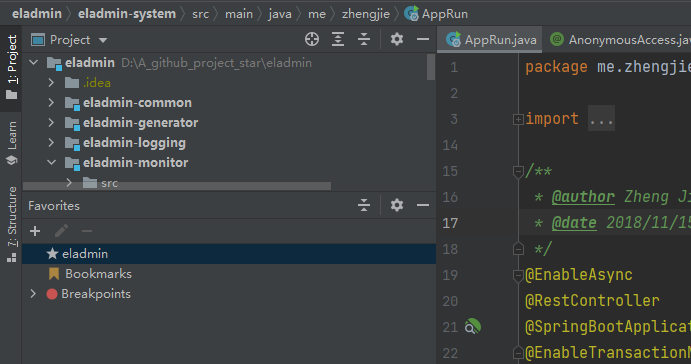
Task: Switch to AppRun.java editor tab
Action: [x=490, y=40]
